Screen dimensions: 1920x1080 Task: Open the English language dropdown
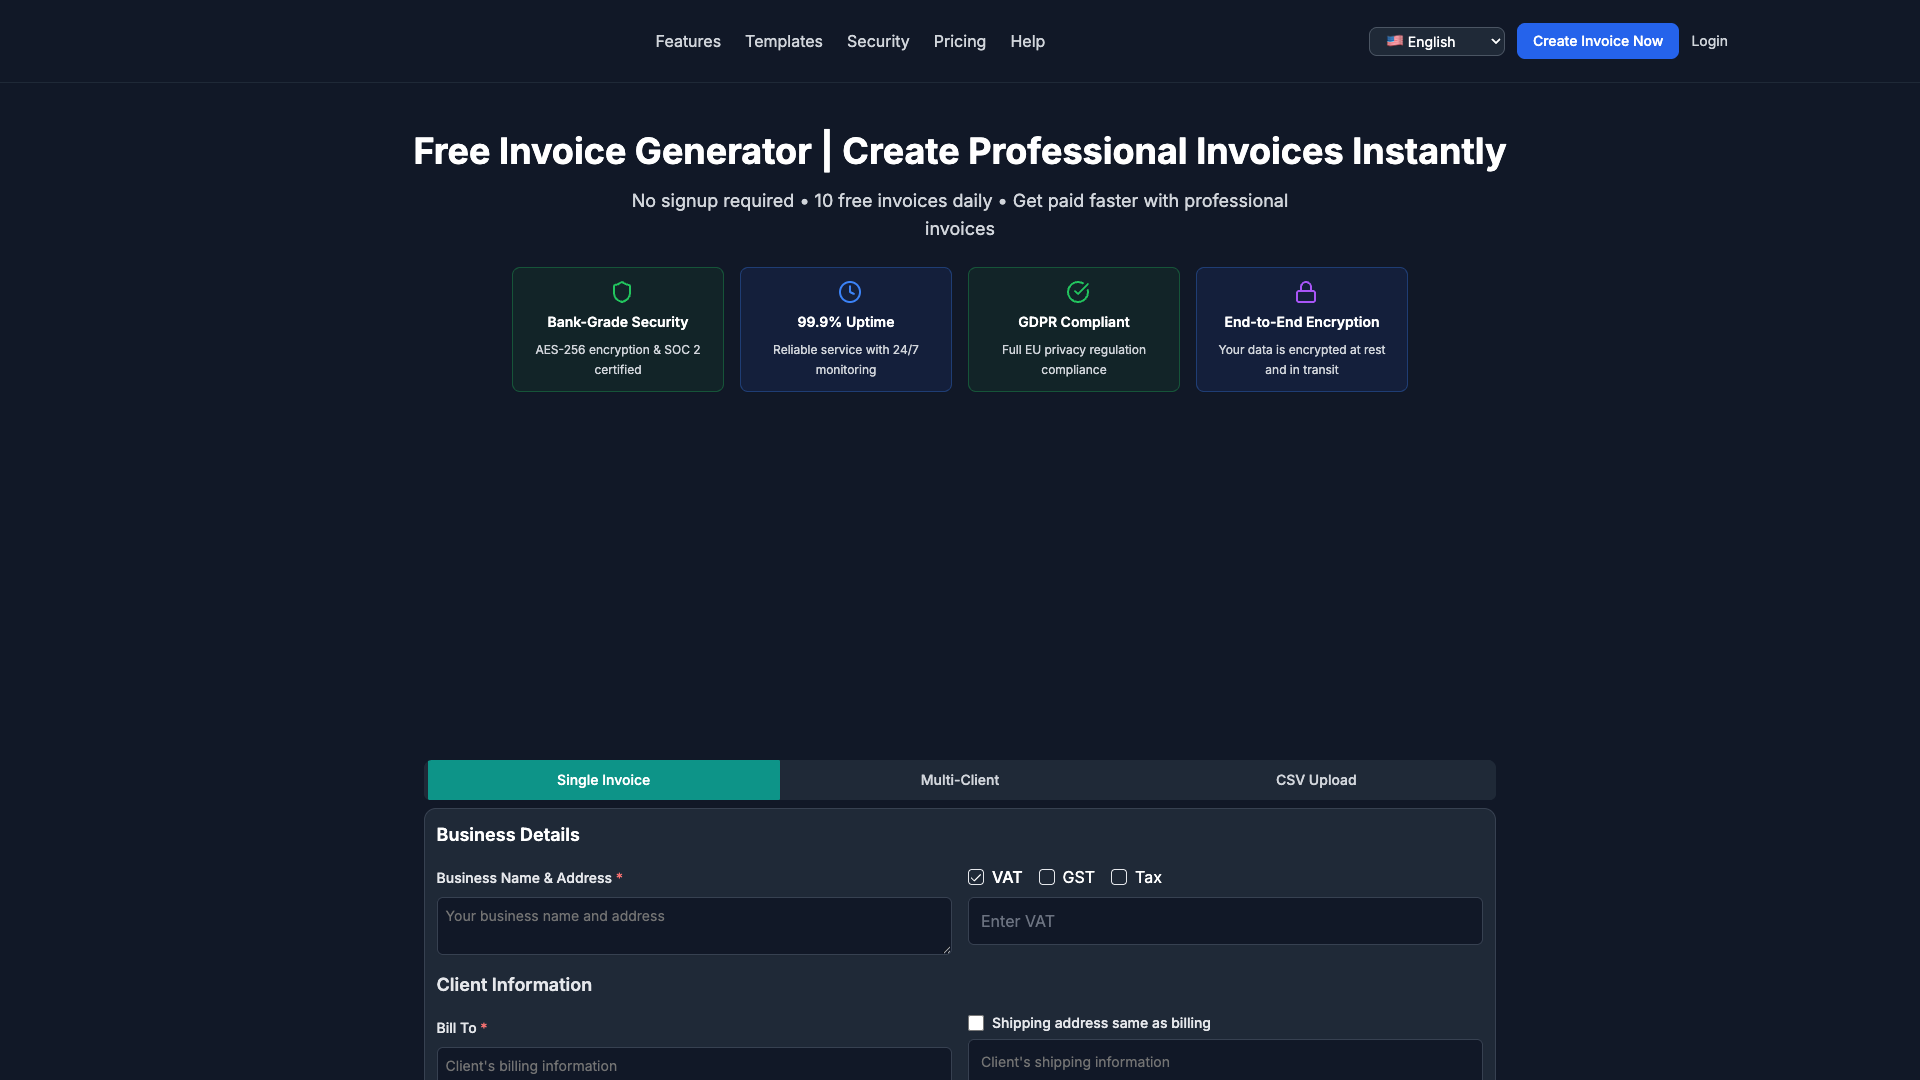coord(1436,41)
